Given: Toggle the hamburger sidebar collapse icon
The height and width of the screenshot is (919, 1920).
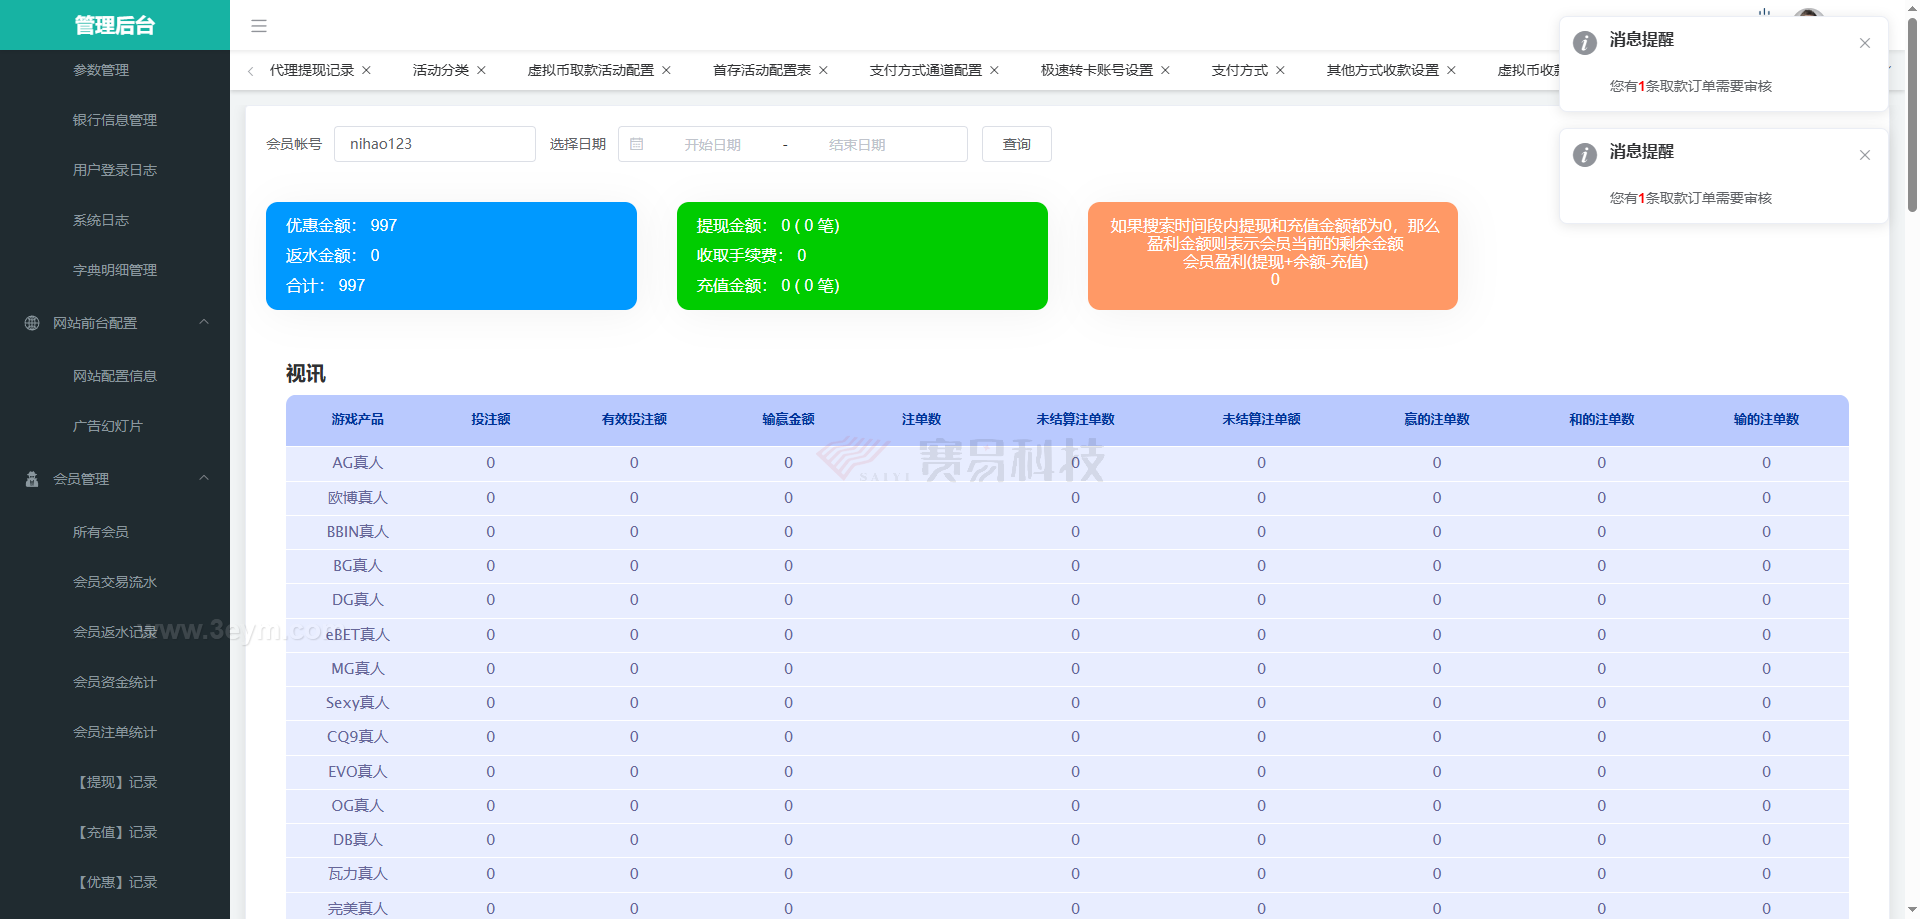Looking at the screenshot, I should tap(259, 26).
